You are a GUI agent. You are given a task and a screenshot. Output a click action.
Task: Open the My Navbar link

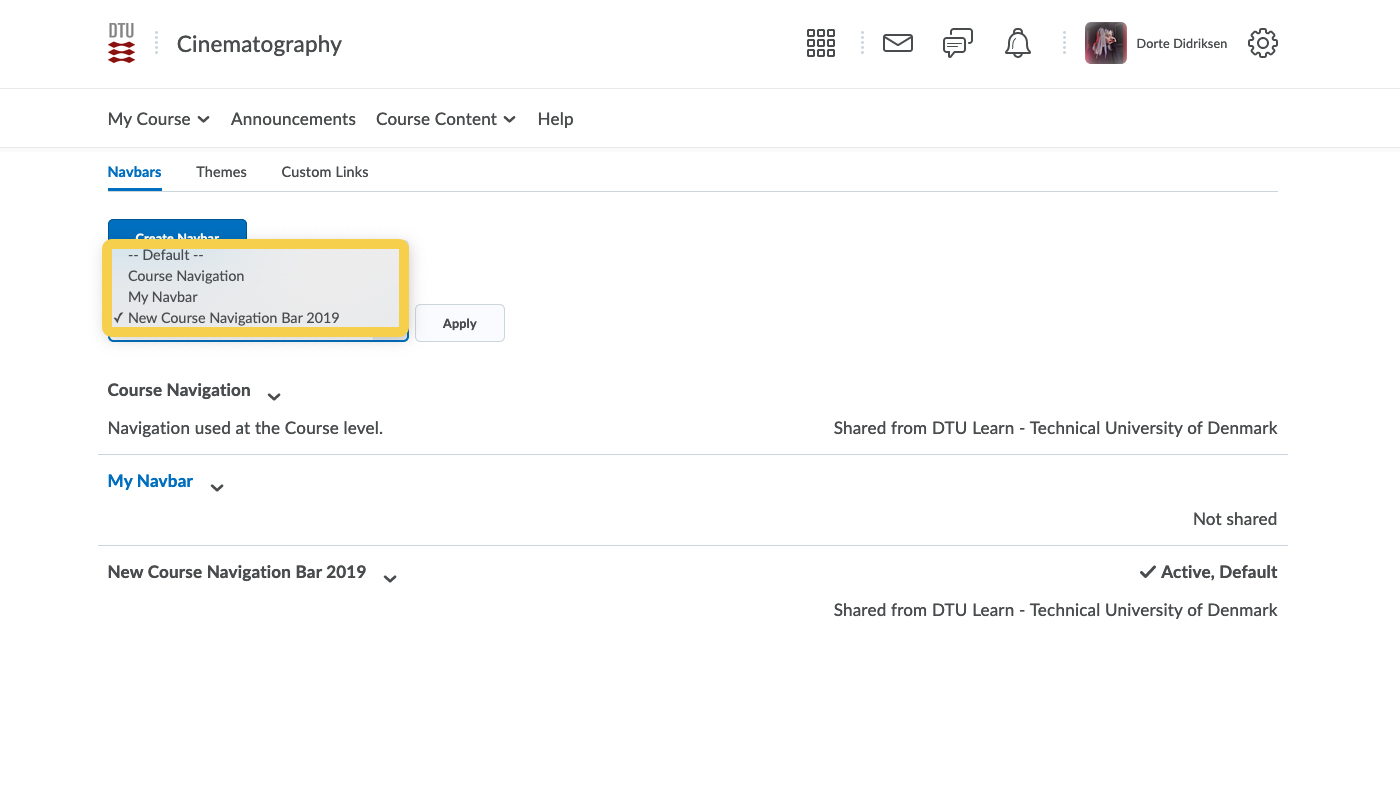pyautogui.click(x=150, y=481)
